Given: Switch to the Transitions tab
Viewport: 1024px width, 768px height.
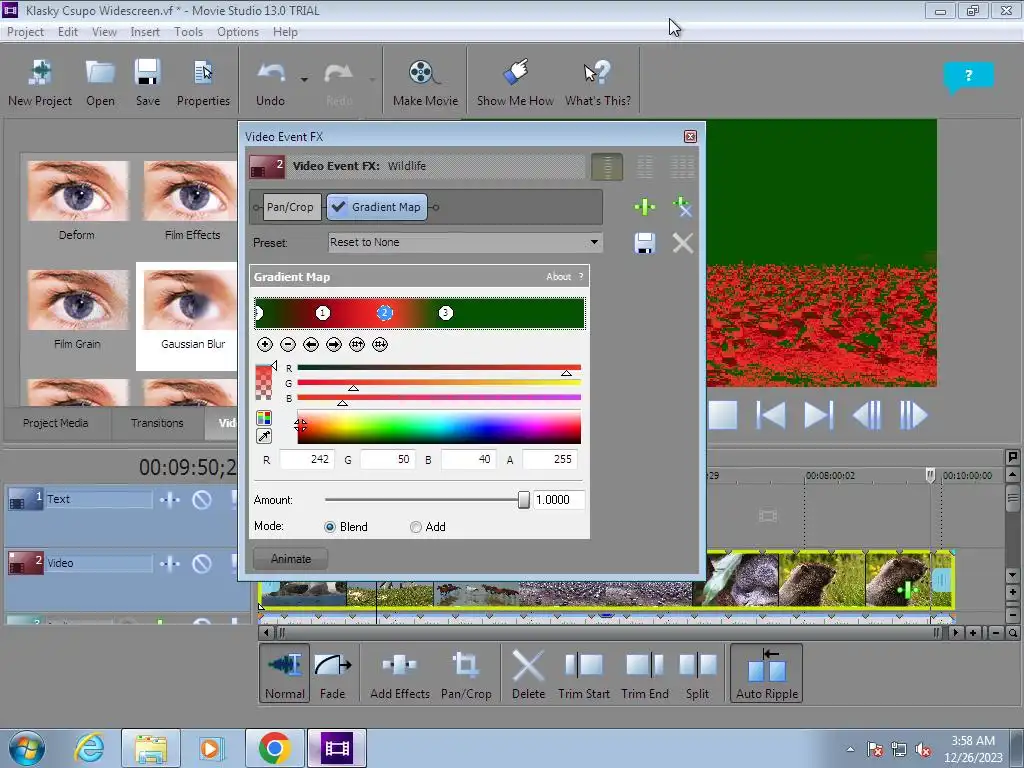Looking at the screenshot, I should click(157, 423).
